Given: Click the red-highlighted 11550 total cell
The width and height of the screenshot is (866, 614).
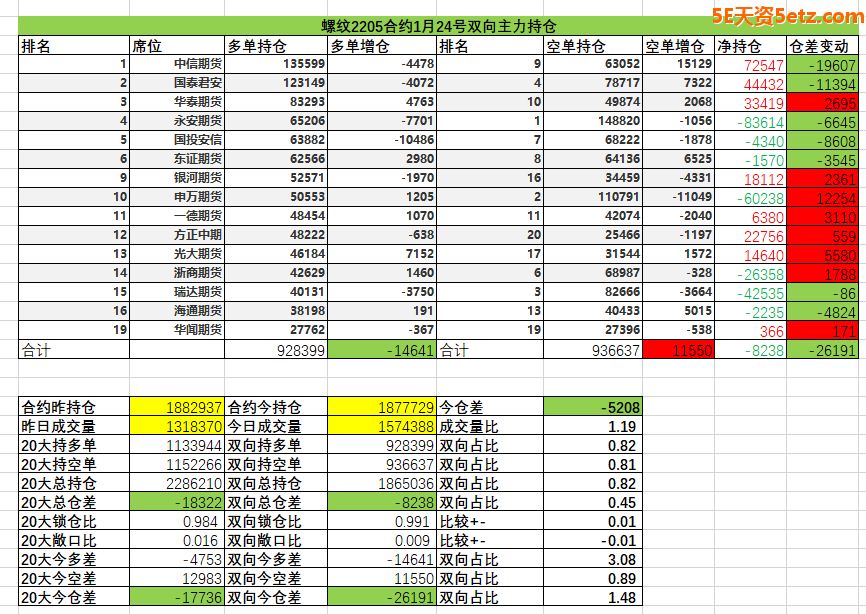Looking at the screenshot, I should point(677,350).
